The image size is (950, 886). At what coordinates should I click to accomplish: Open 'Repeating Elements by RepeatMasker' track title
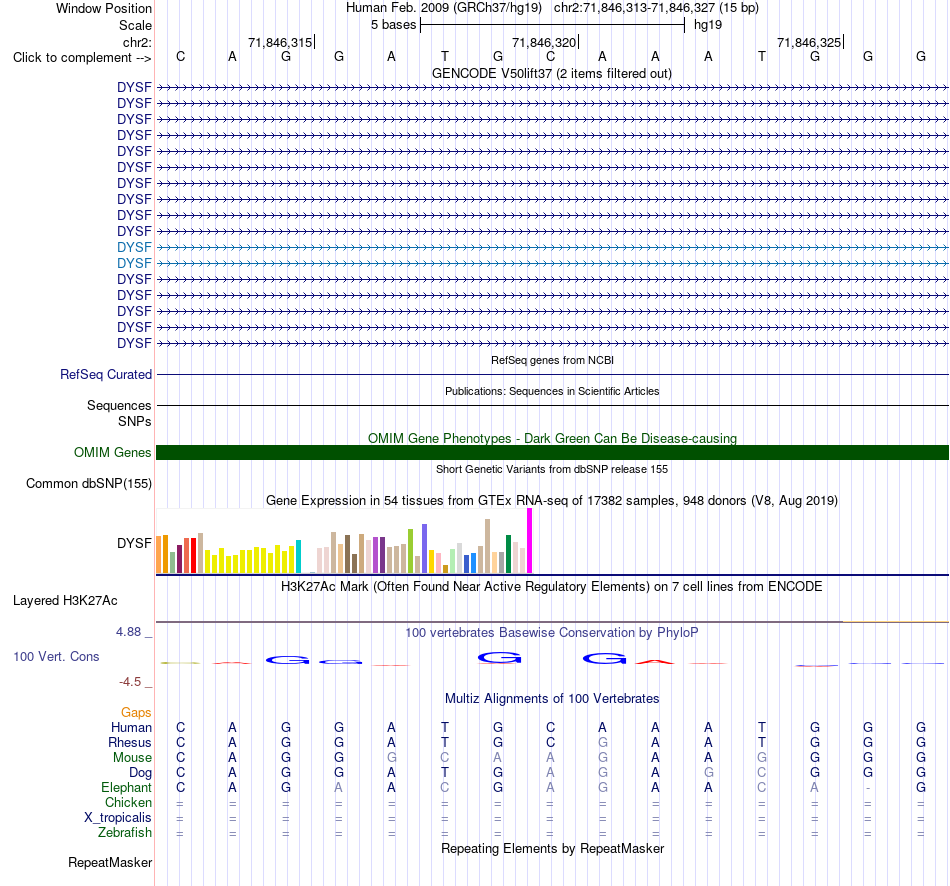tap(552, 848)
